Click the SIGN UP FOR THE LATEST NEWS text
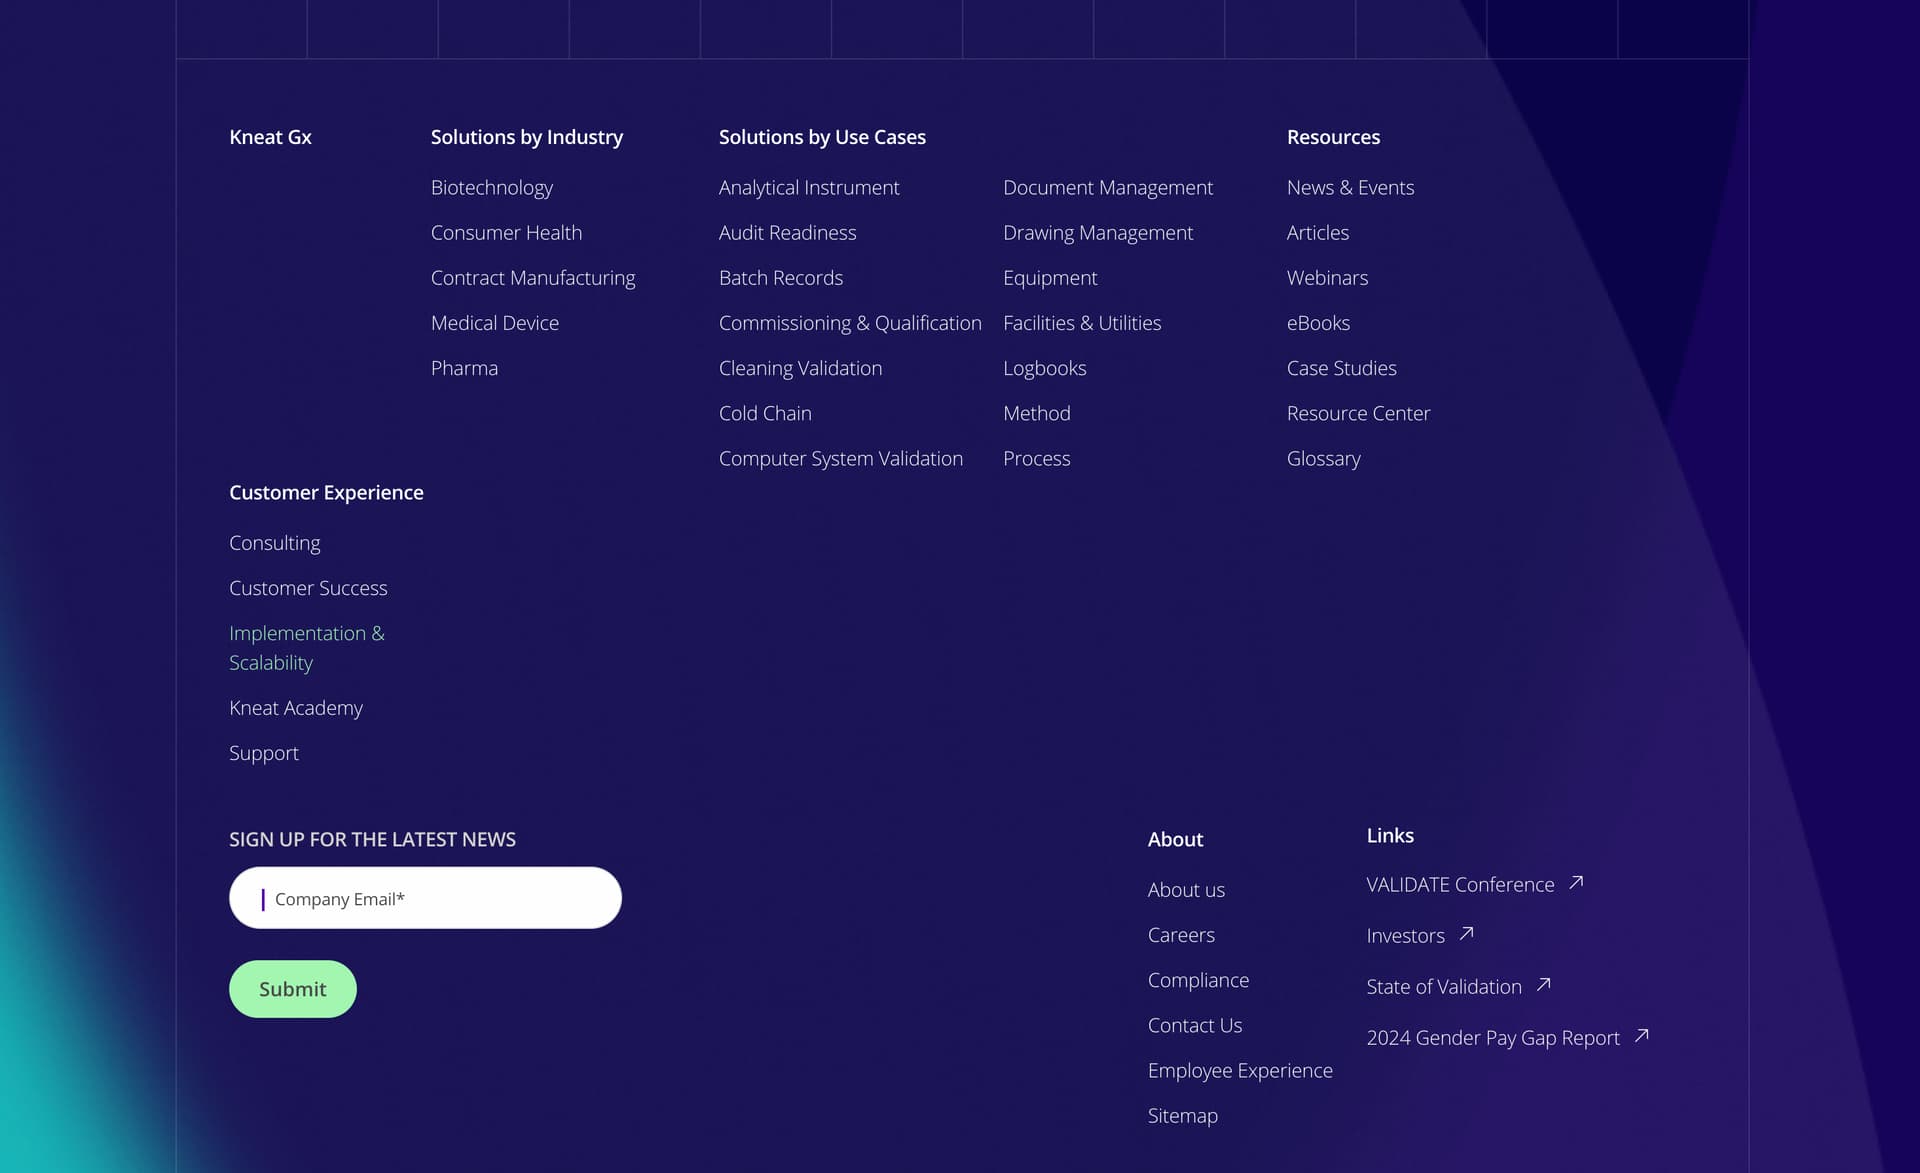1920x1173 pixels. [x=372, y=840]
